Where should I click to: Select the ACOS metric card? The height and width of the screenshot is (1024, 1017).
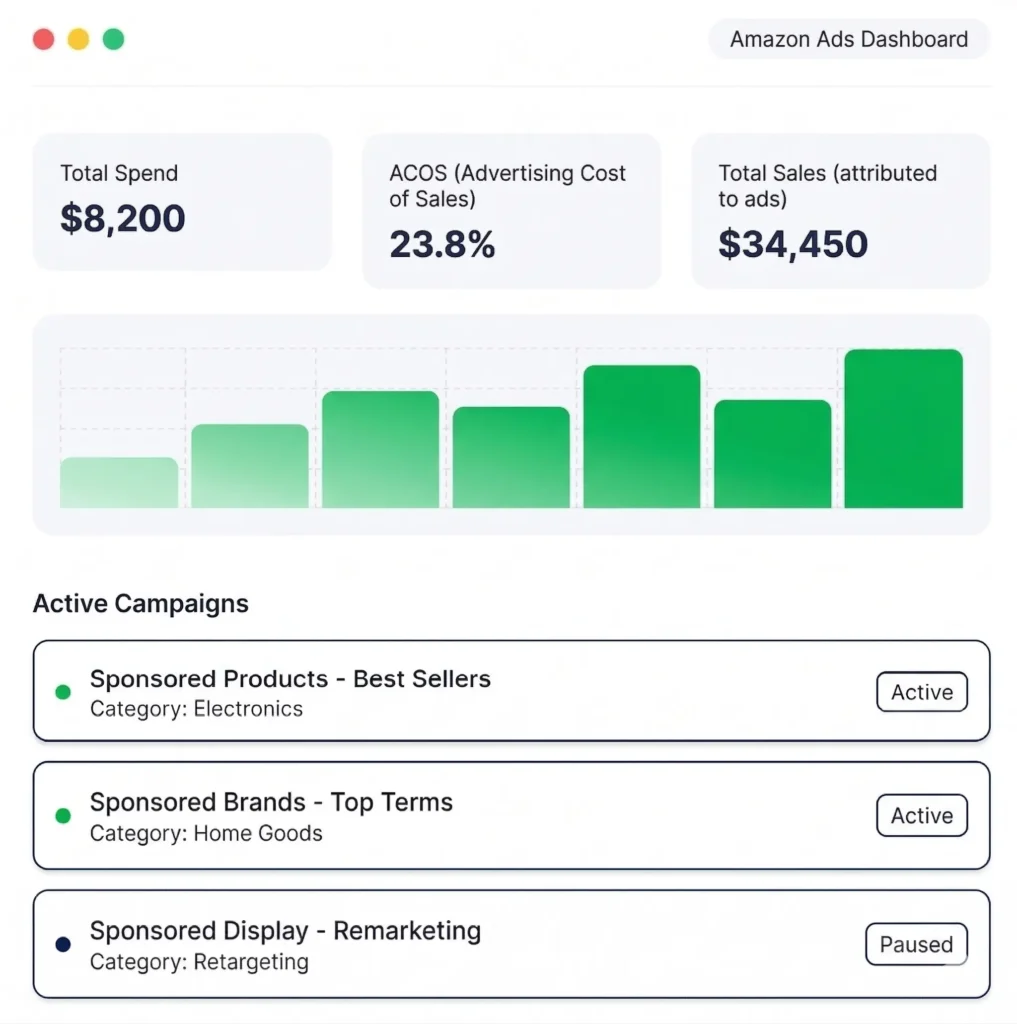coord(511,211)
